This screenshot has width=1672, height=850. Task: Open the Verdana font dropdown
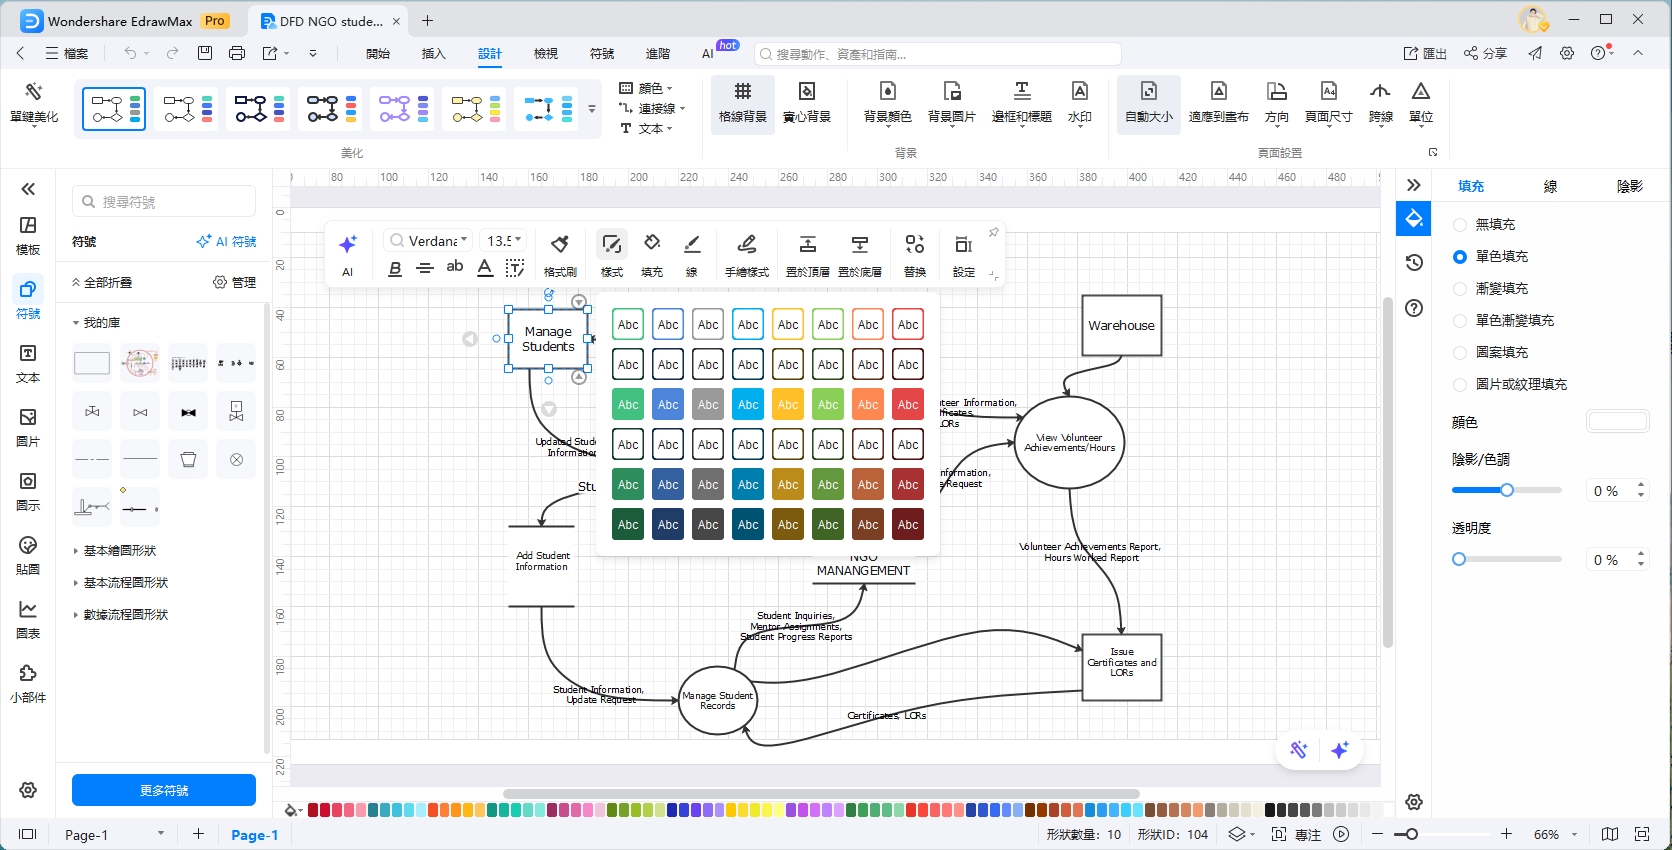[429, 241]
